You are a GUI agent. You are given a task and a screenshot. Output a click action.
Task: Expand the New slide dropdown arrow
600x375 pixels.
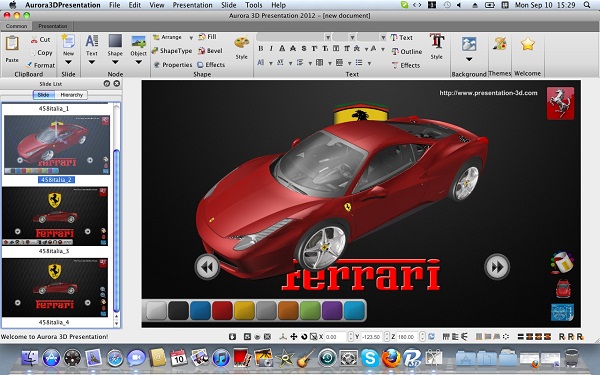[68, 62]
